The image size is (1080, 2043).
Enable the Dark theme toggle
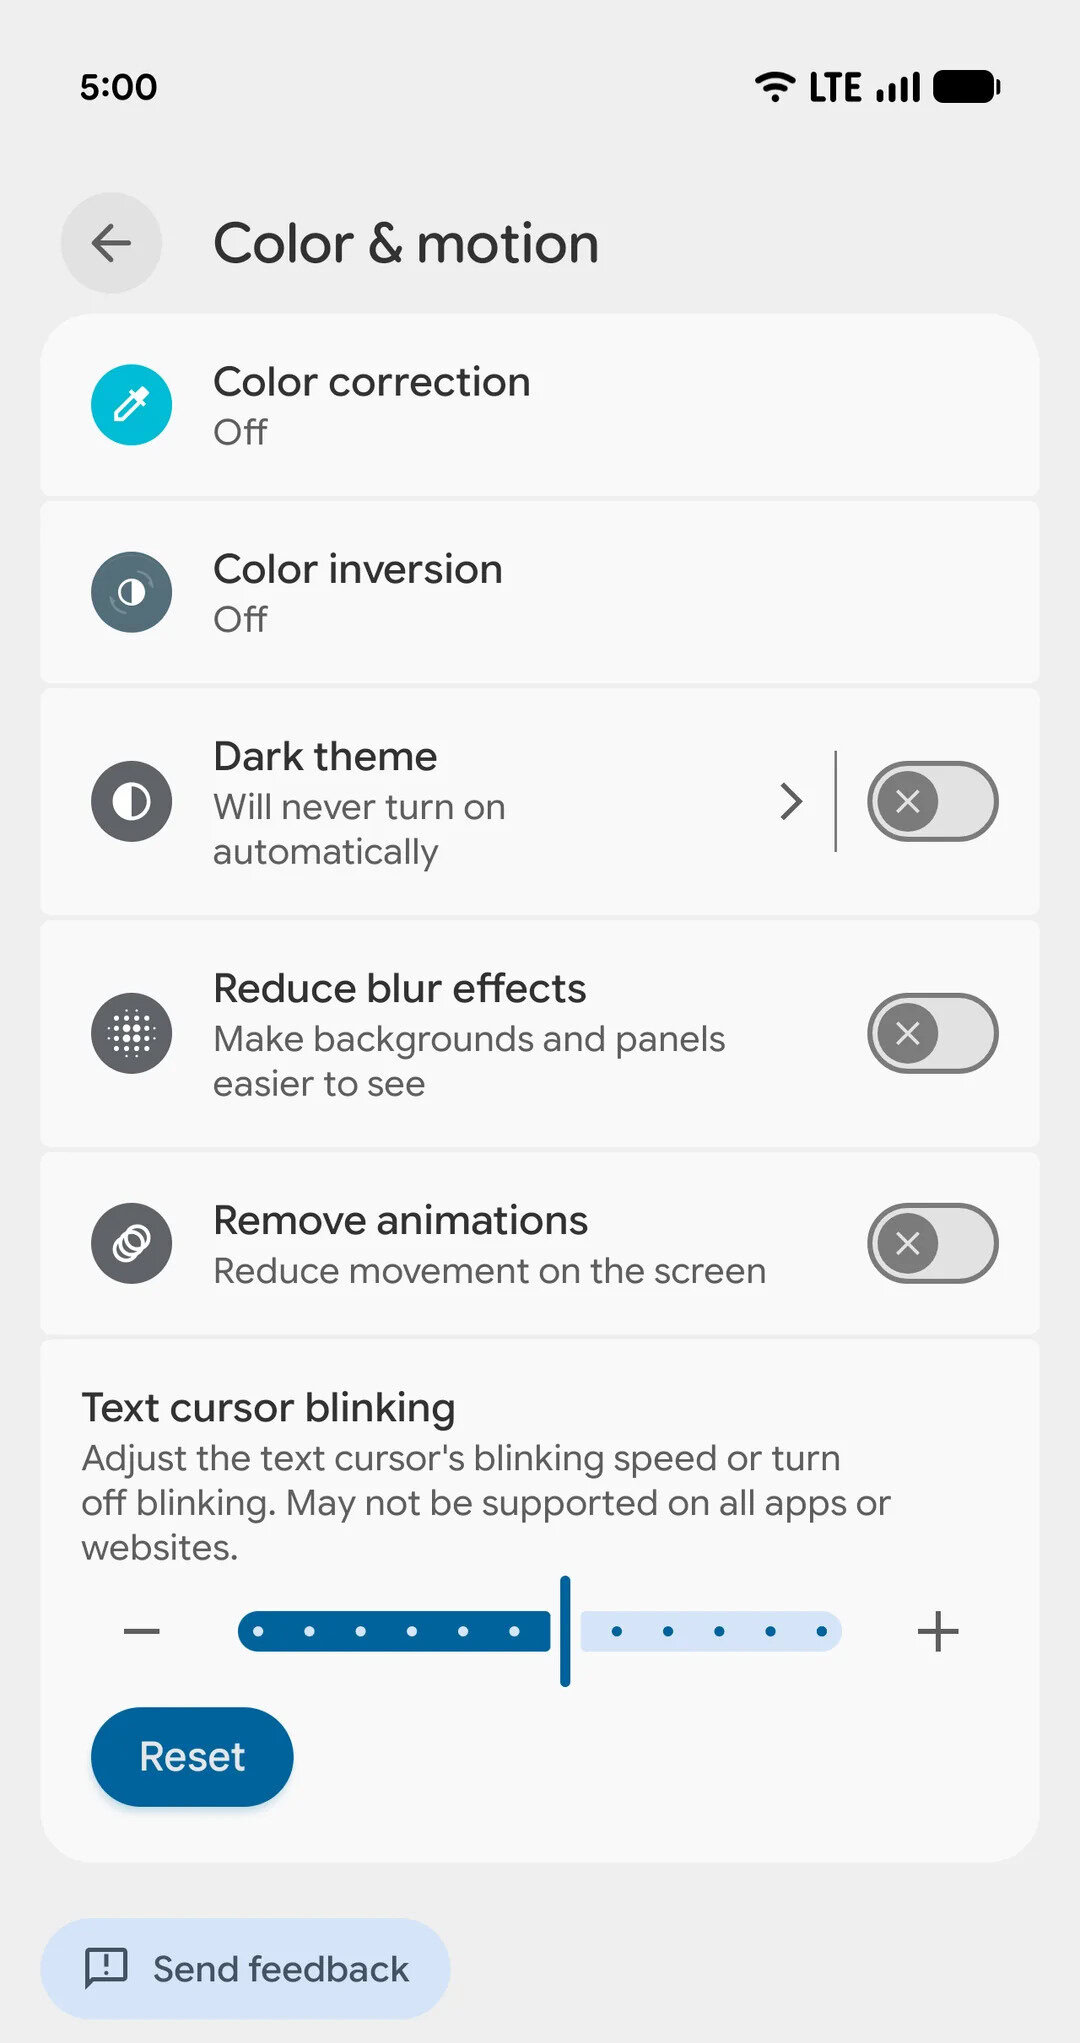click(x=932, y=801)
